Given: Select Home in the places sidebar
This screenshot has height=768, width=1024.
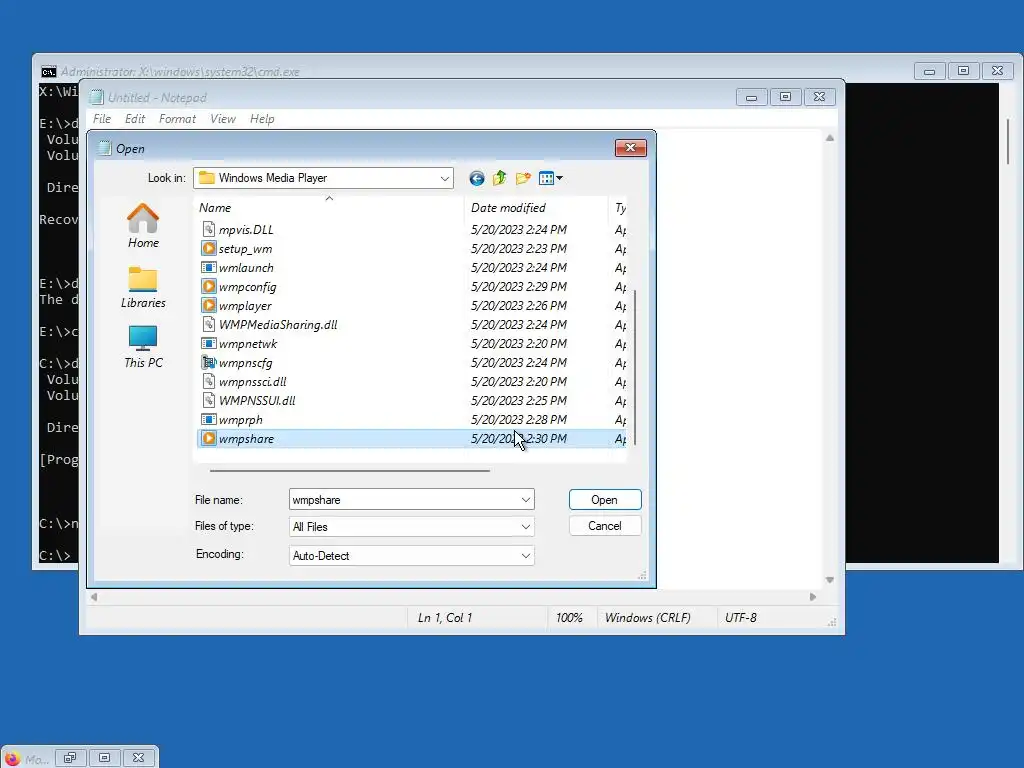Looking at the screenshot, I should (x=143, y=226).
